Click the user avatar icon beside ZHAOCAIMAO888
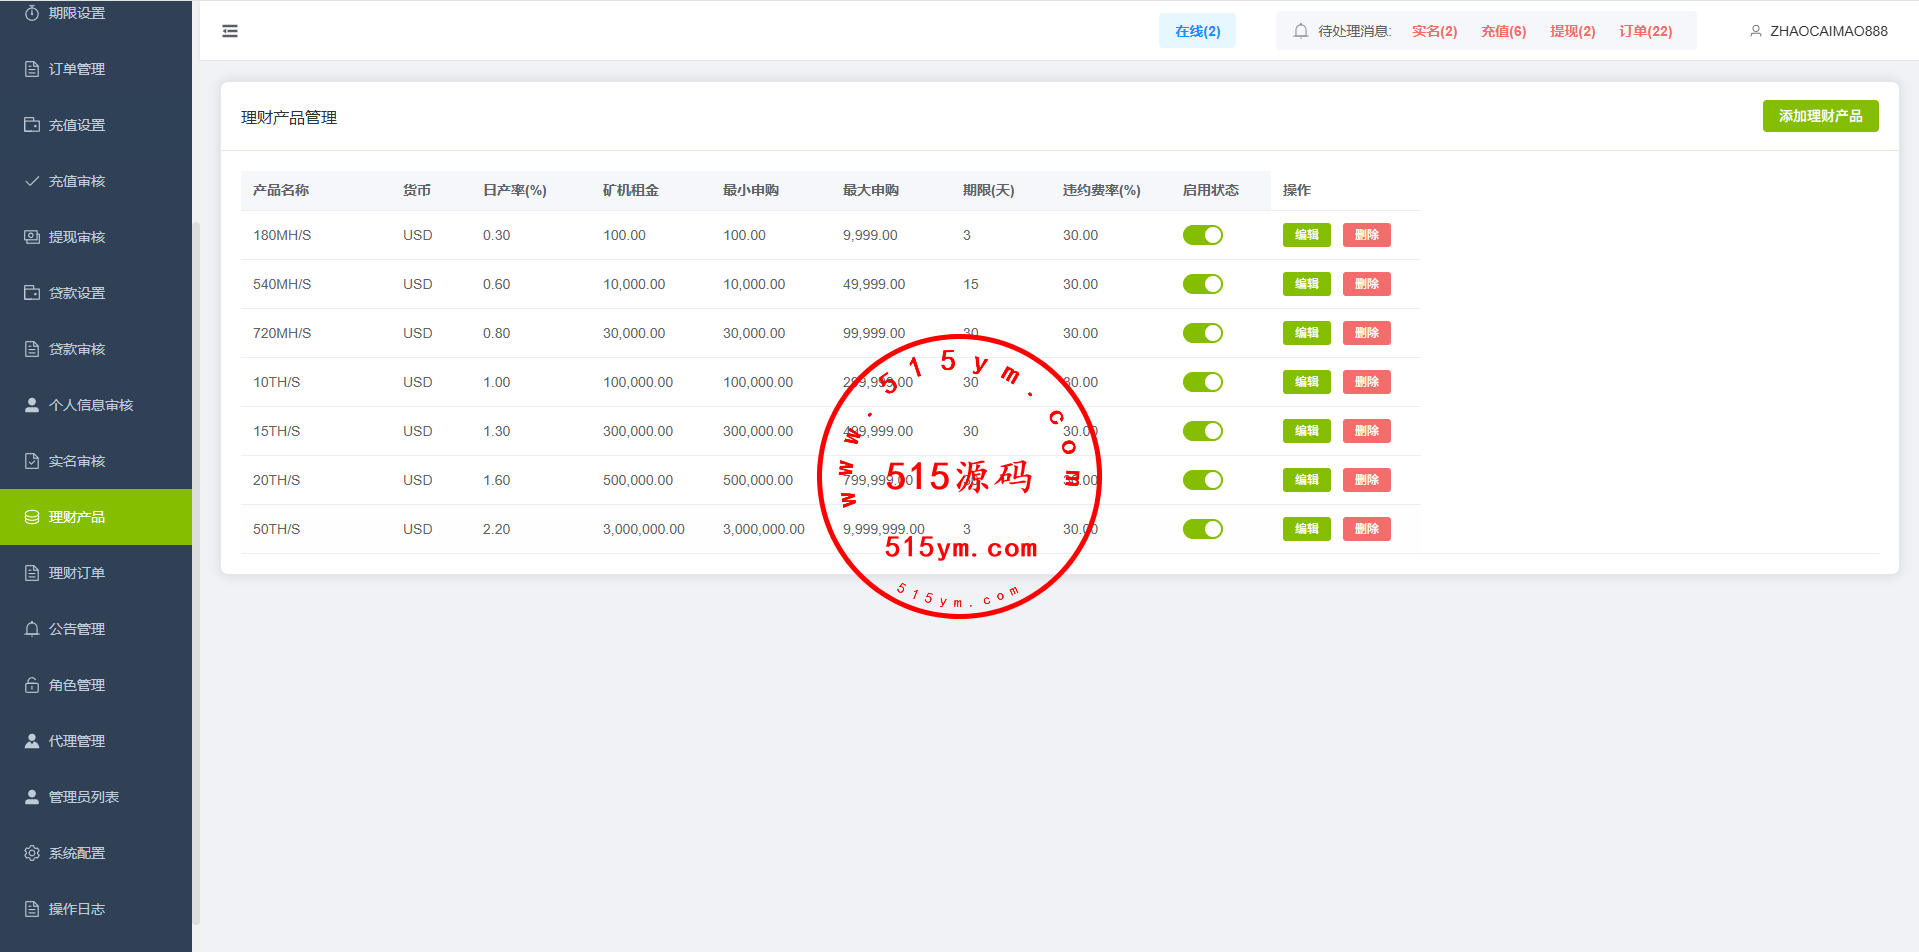The width and height of the screenshot is (1919, 952). coord(1755,31)
